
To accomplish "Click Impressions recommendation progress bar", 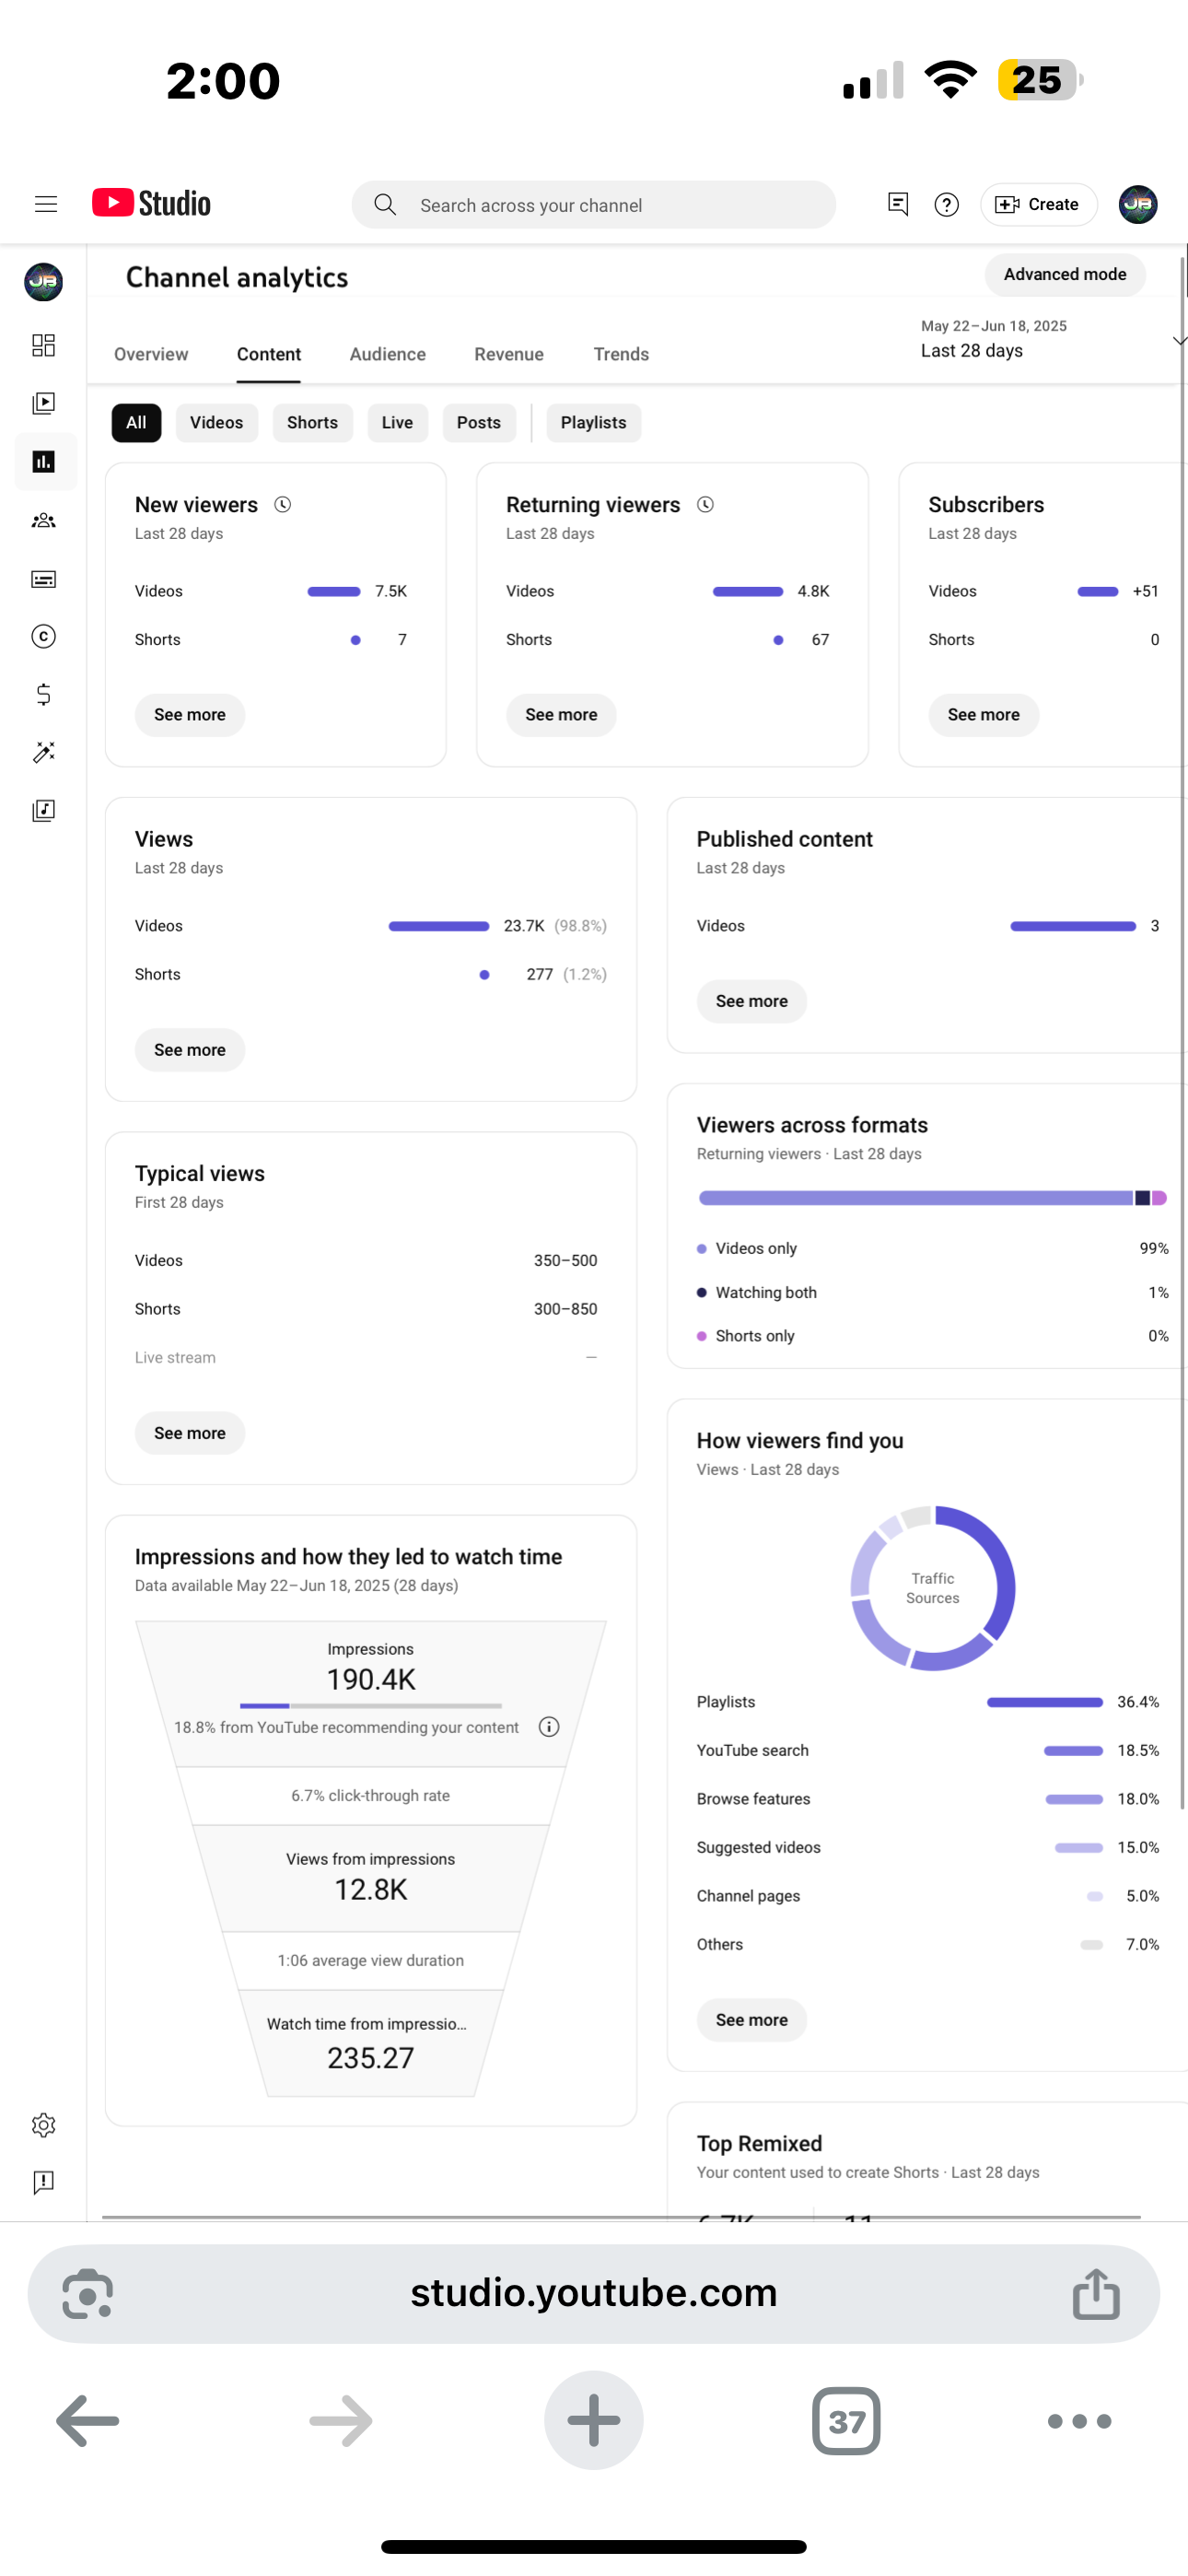I will click(x=371, y=1706).
